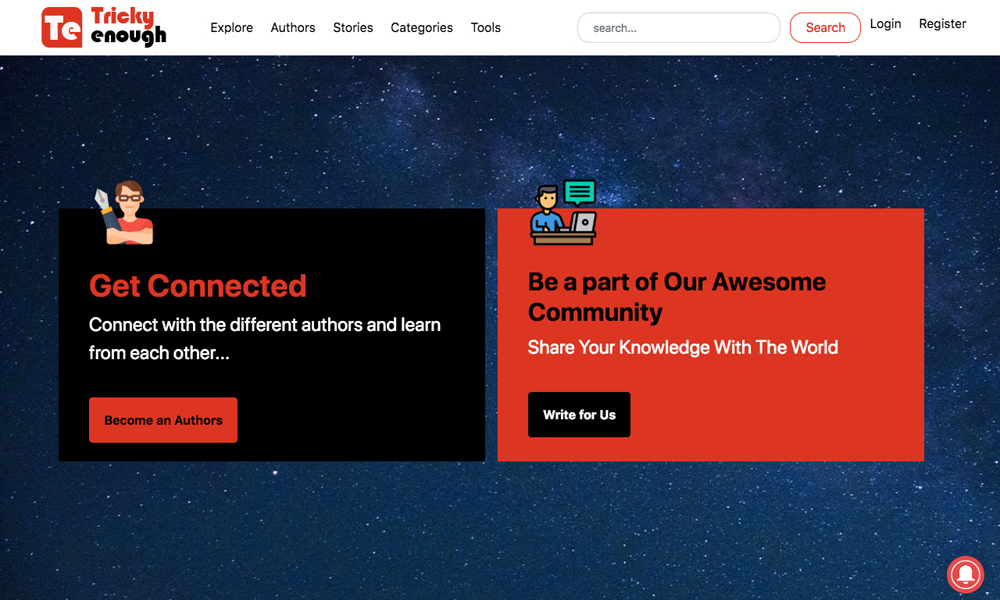Click the Tricky enough logo text
The height and width of the screenshot is (600, 1000).
coord(128,28)
